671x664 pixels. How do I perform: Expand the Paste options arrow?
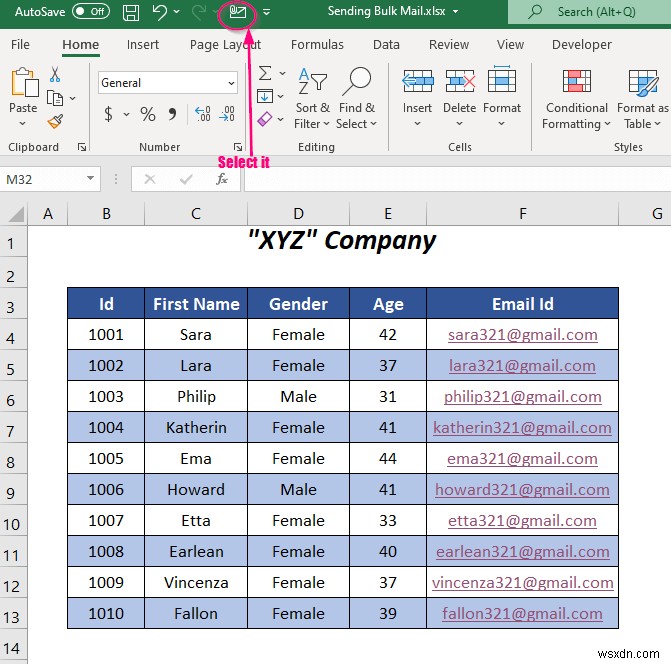coord(23,124)
